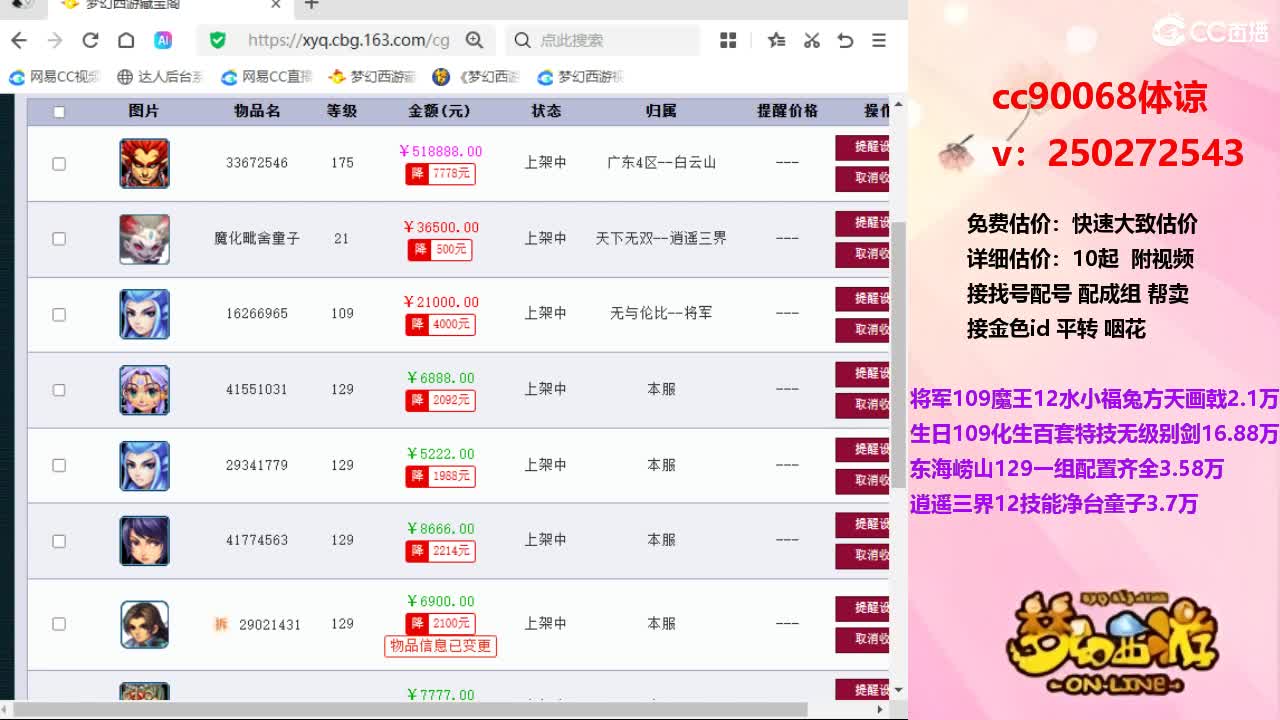Click the 降 4000元 price-drop badge

(440, 324)
